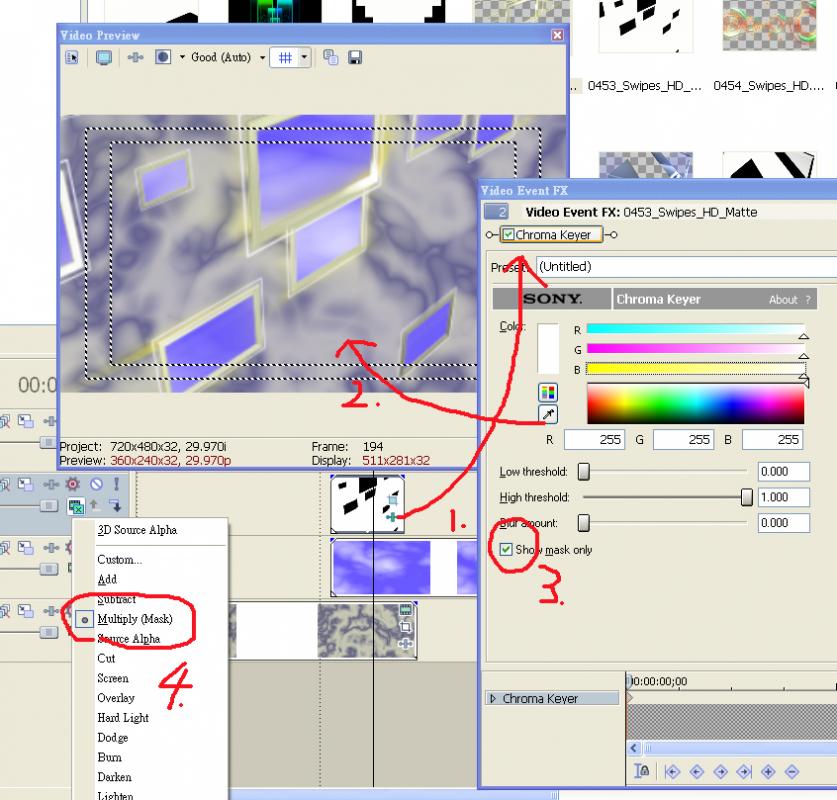Click the Compositing Mode icon on the track
This screenshot has height=800, width=837.
point(76,505)
